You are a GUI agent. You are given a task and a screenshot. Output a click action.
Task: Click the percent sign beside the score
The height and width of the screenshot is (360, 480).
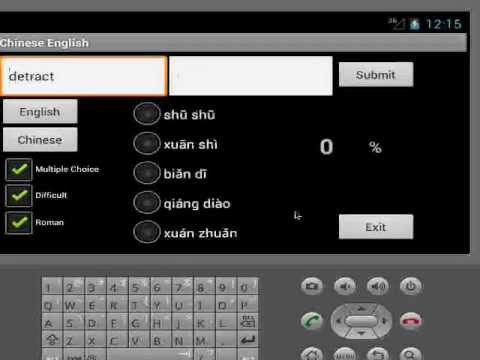click(375, 147)
